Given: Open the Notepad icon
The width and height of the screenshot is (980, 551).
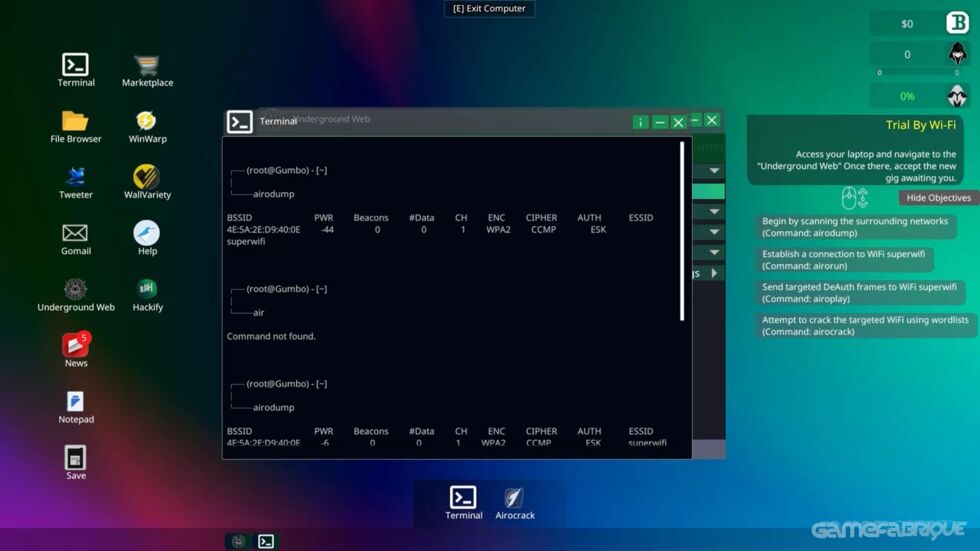Looking at the screenshot, I should pos(75,402).
